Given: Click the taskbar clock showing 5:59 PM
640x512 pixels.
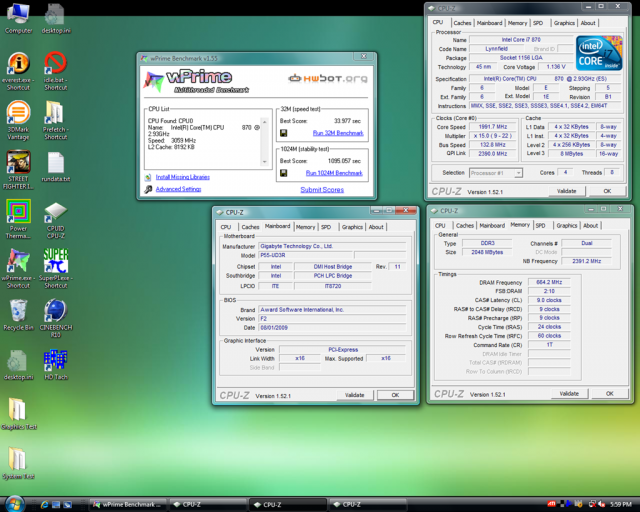Looking at the screenshot, I should click(x=620, y=505).
